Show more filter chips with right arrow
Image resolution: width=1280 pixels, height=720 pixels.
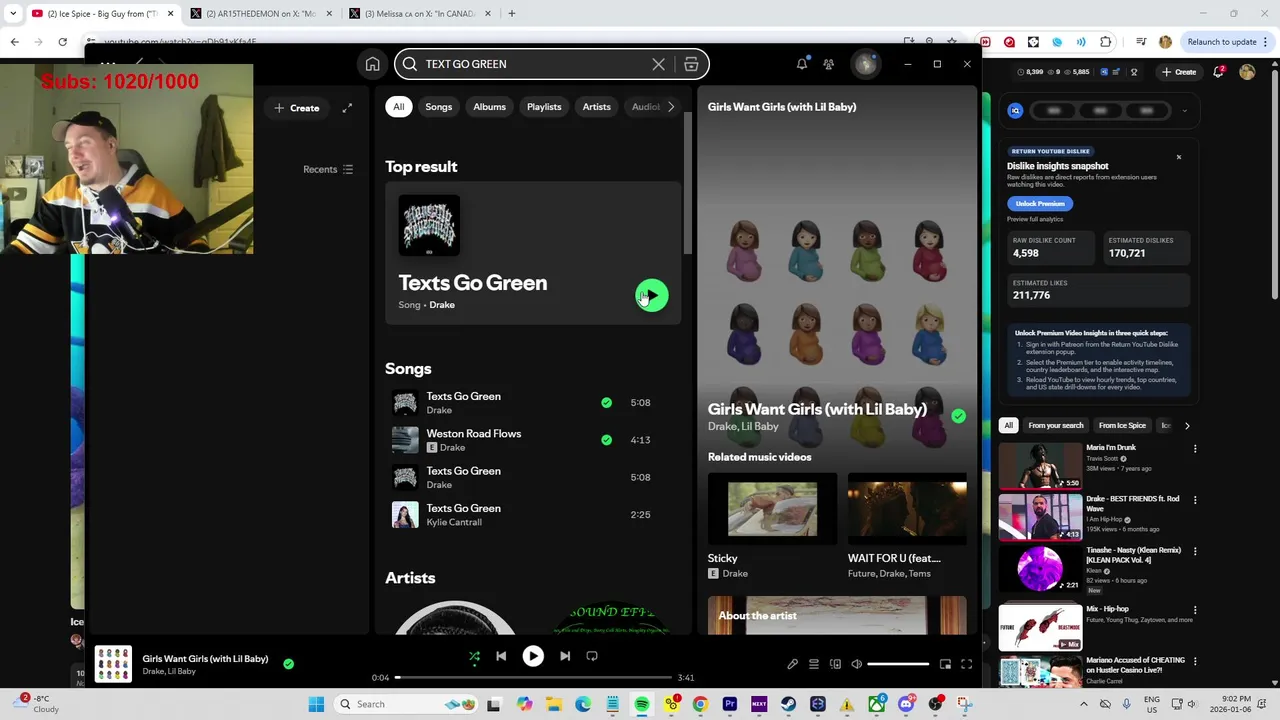pos(671,107)
